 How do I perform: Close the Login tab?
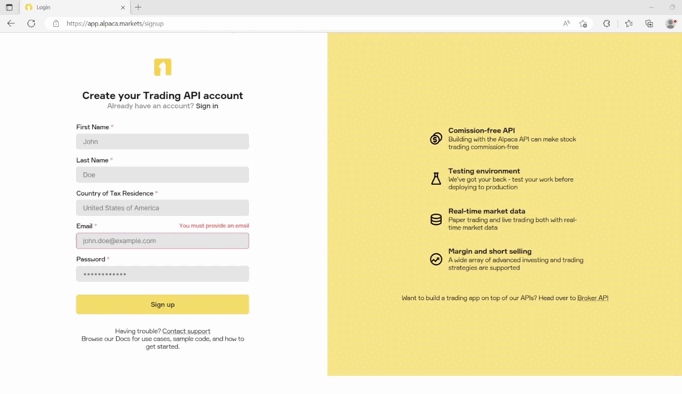pyautogui.click(x=123, y=7)
